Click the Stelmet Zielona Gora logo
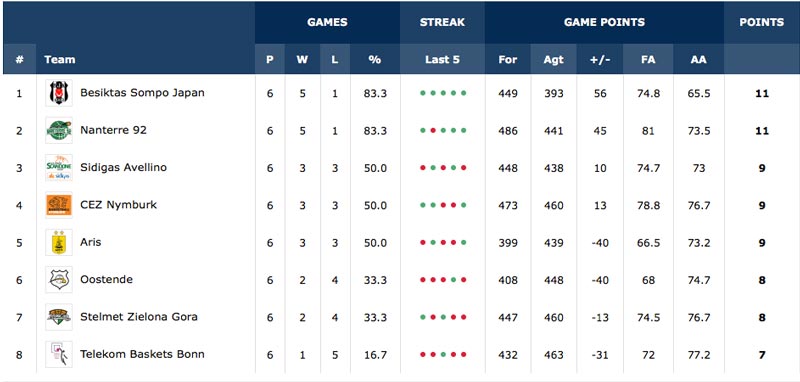800x382 pixels. pos(59,317)
